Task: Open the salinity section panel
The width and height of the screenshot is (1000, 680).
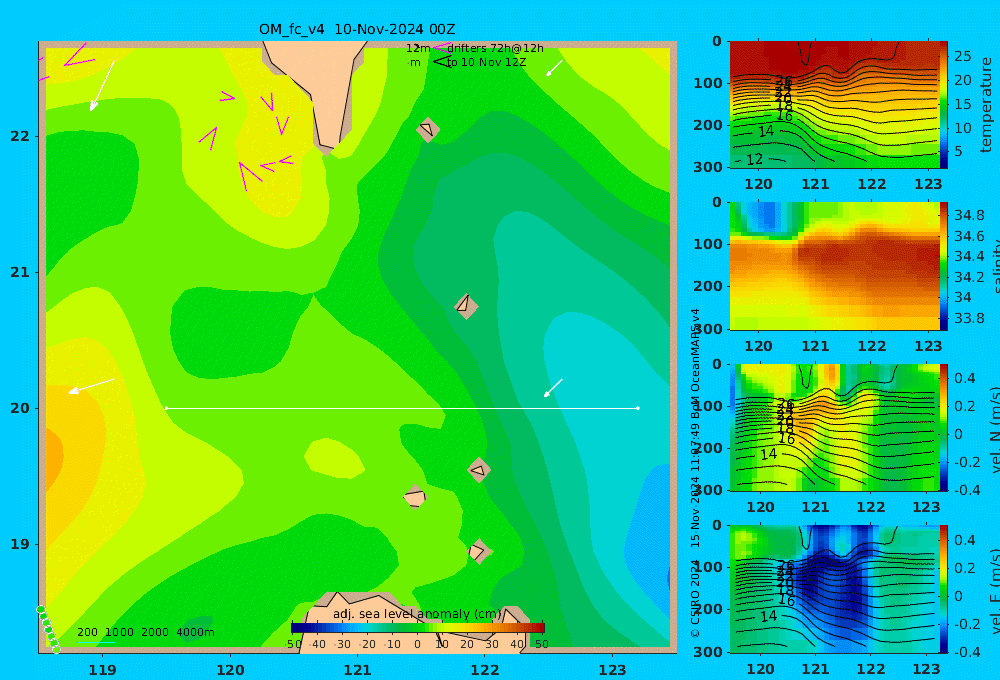Action: tap(834, 266)
